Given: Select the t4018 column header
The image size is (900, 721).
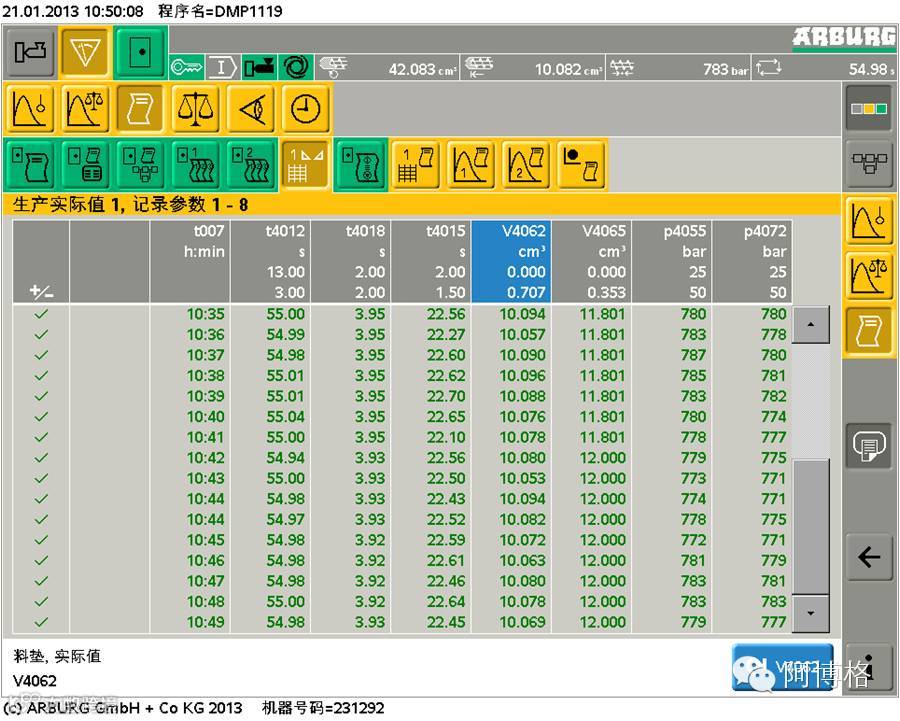Looking at the screenshot, I should 351,261.
